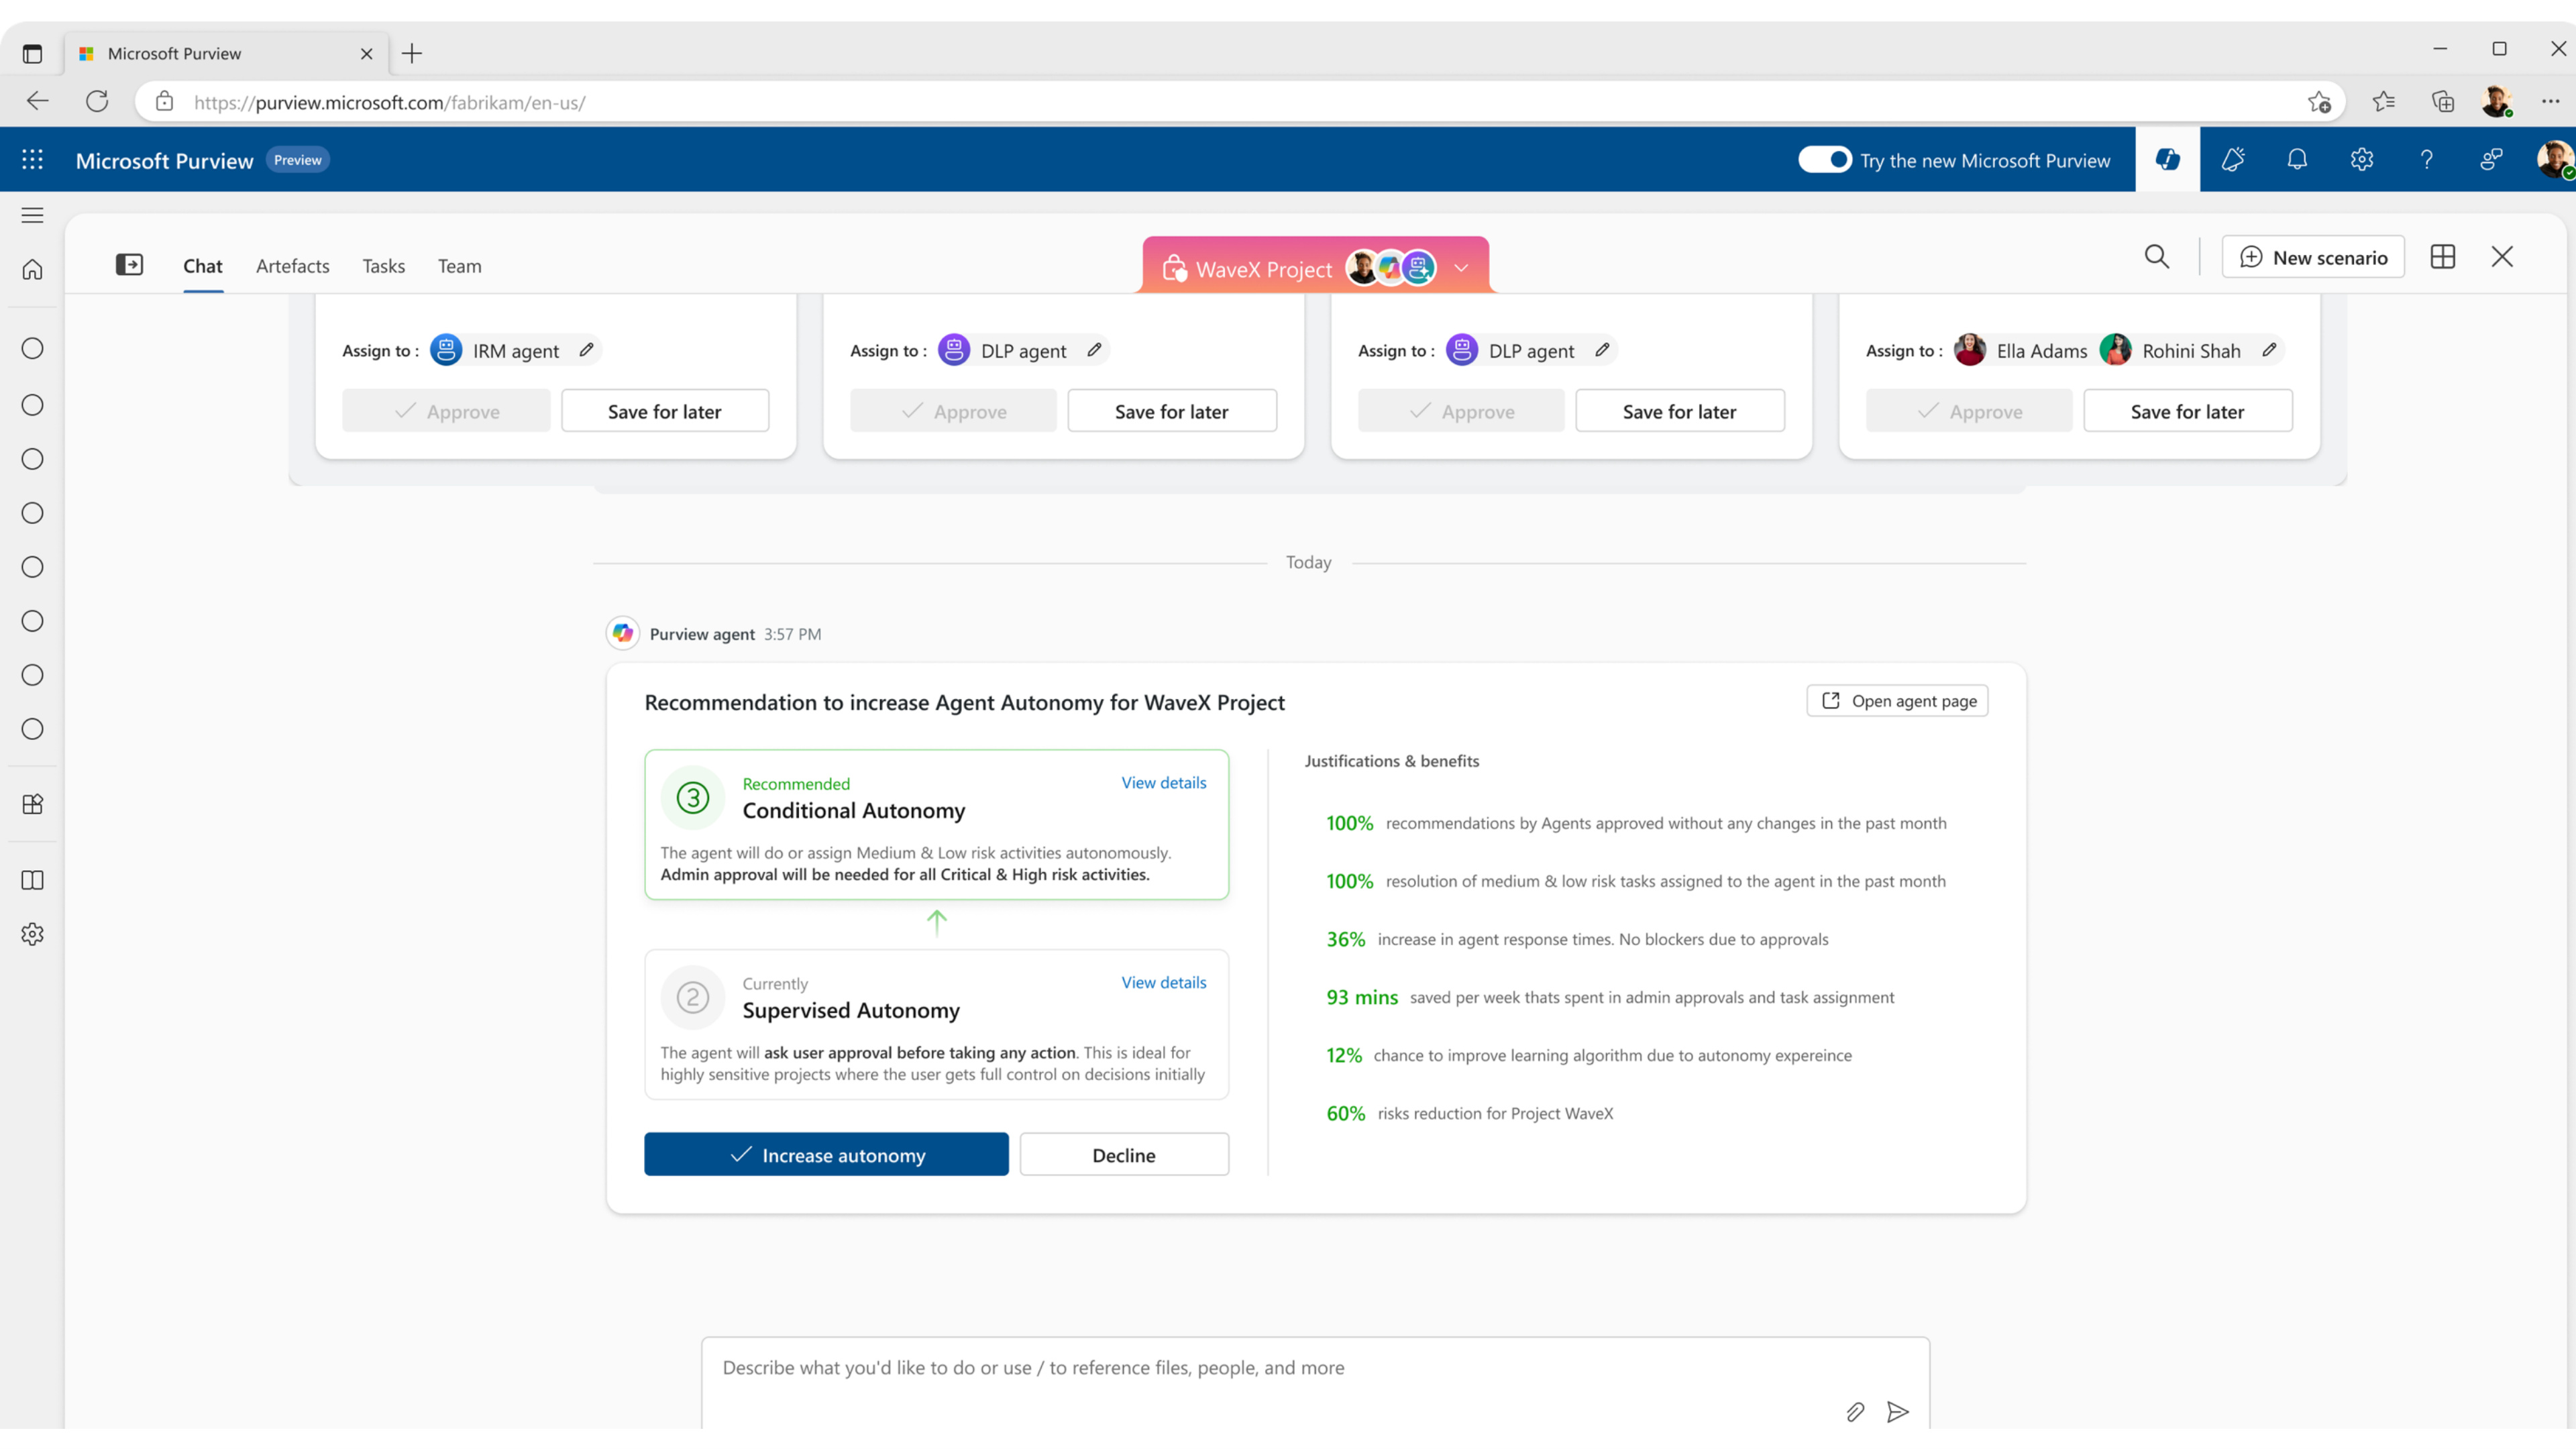Click the Decline button

point(1124,1155)
